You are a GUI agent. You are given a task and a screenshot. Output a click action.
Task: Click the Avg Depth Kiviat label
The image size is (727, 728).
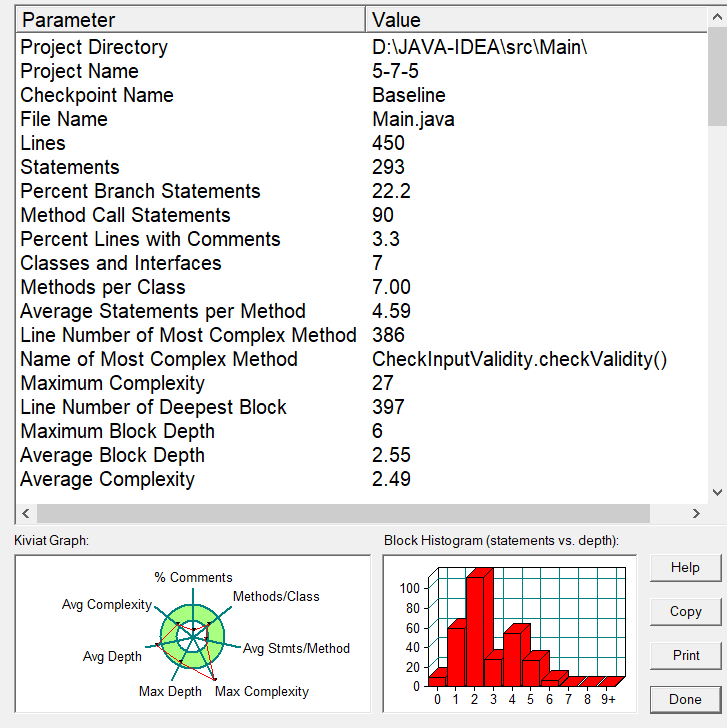112,656
